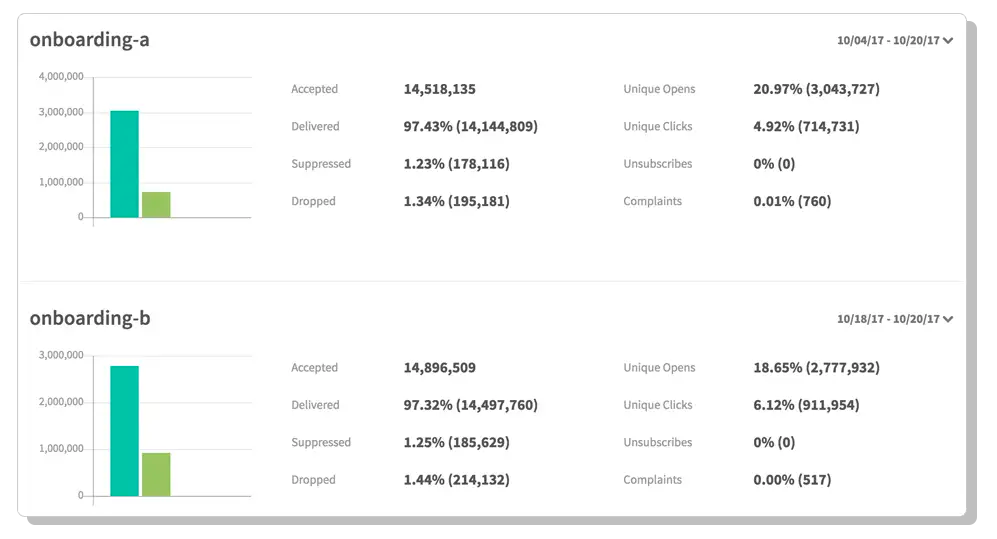
Task: Click the Suppressed label in onboarding-a
Action: (x=321, y=164)
